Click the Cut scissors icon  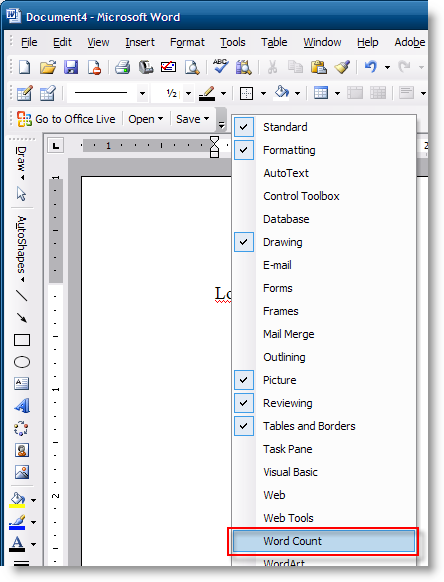point(272,68)
